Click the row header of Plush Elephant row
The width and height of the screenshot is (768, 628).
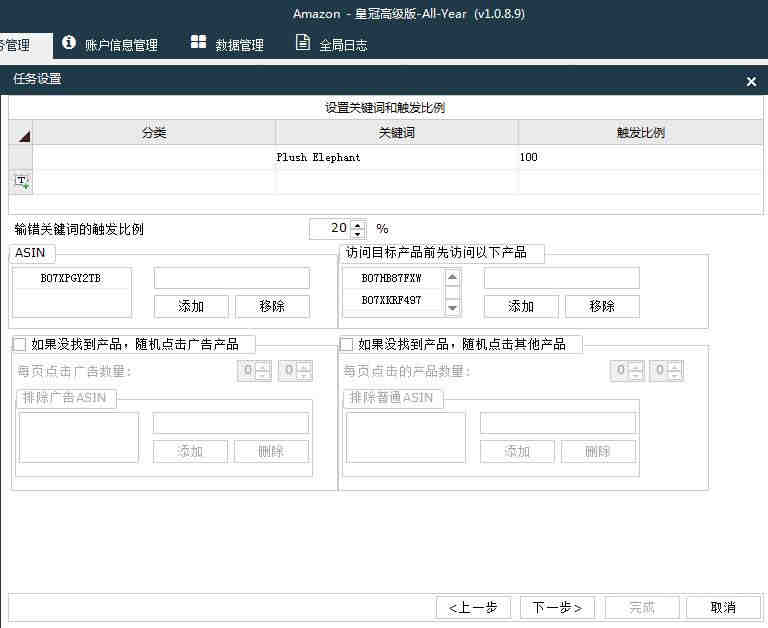(x=21, y=157)
